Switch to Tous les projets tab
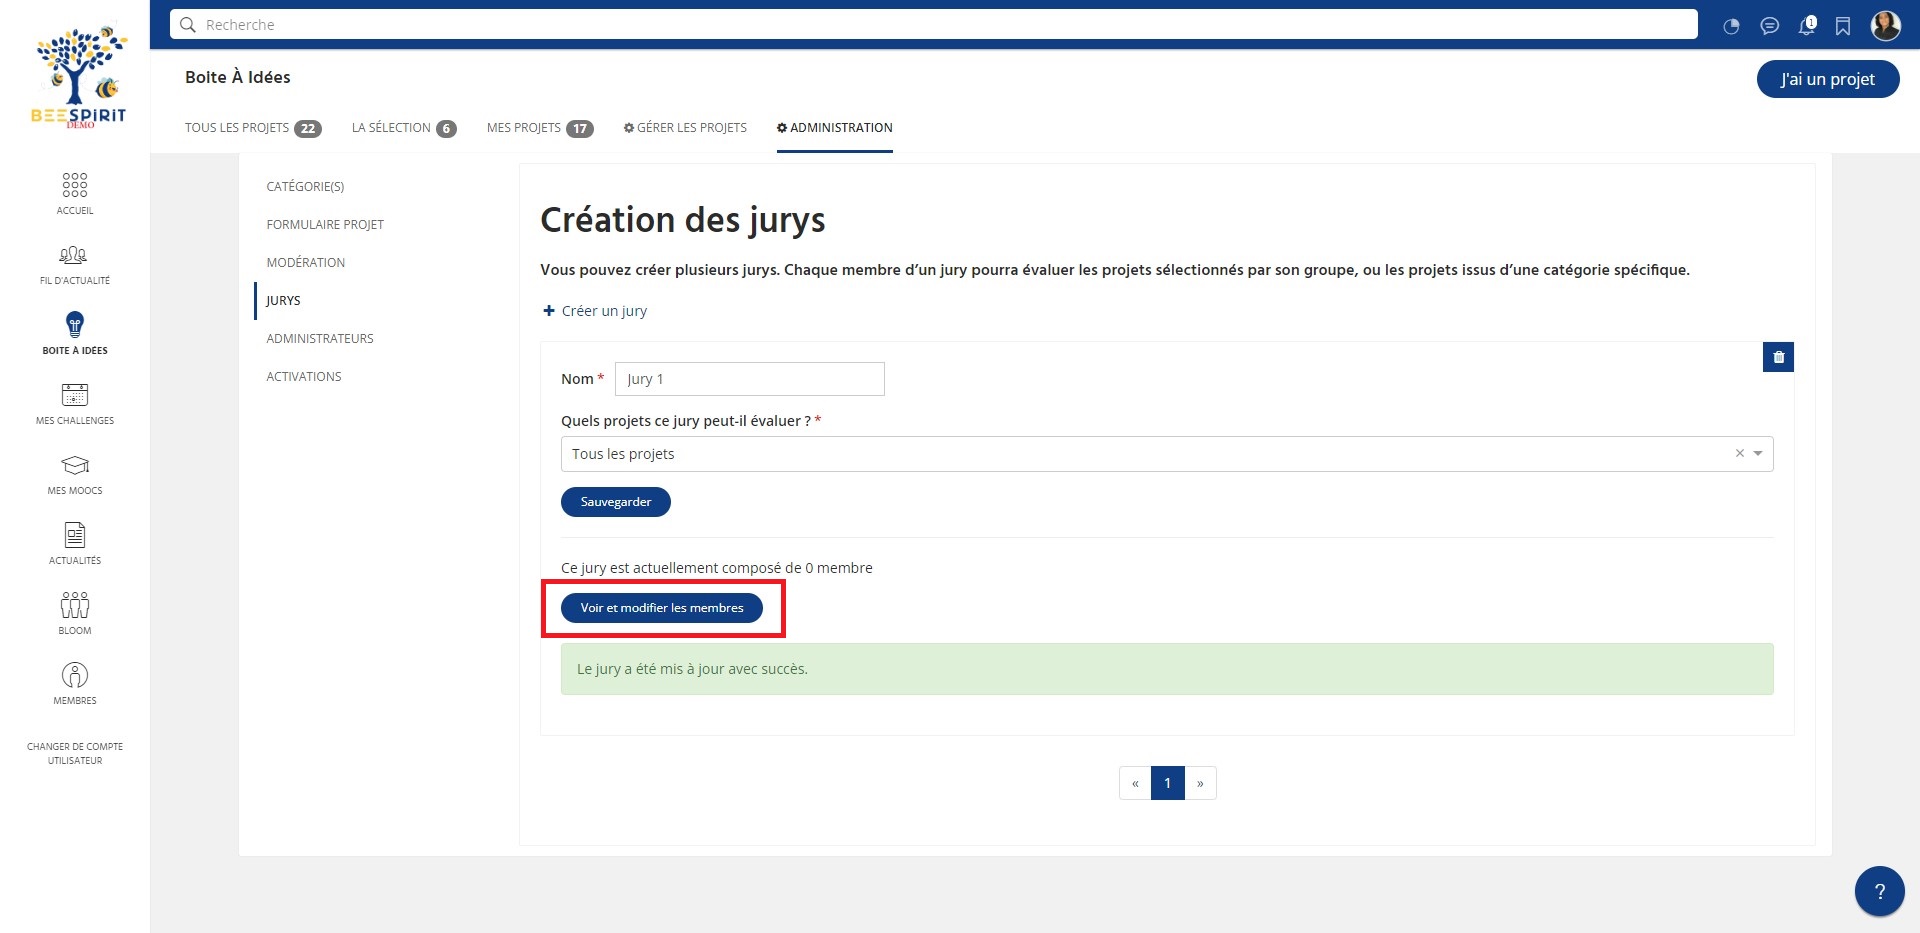The width and height of the screenshot is (1920, 933). (253, 128)
